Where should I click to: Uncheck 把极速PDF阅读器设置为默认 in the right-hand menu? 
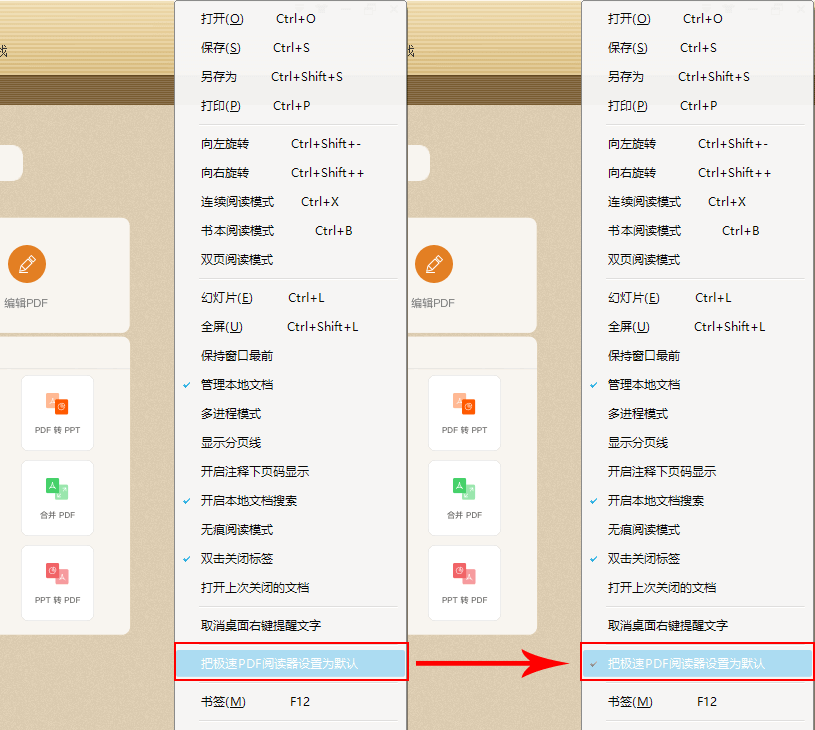point(698,663)
